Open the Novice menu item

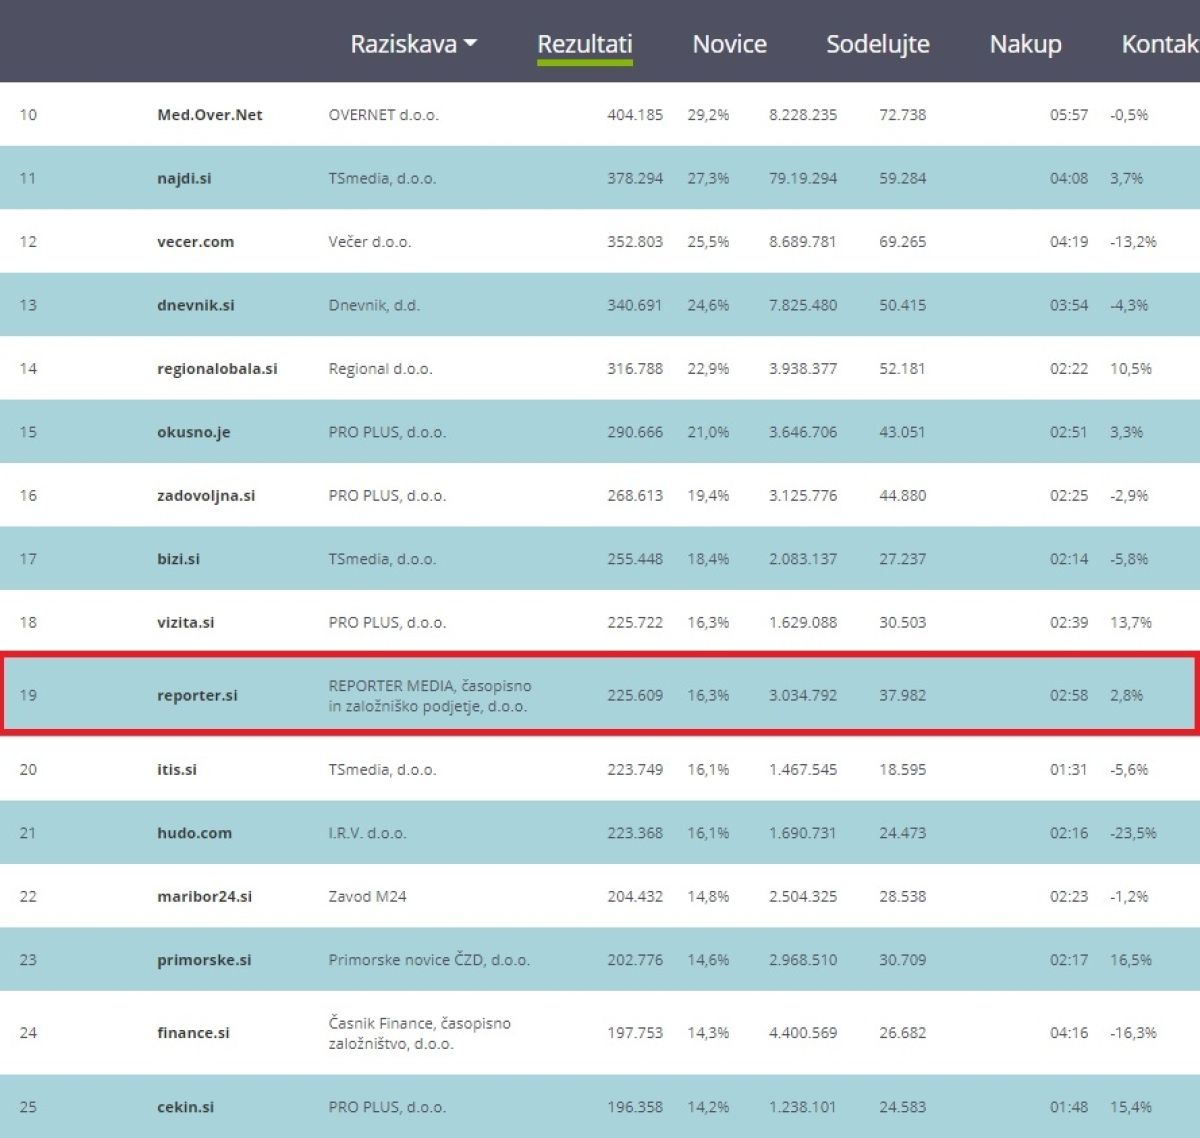729,44
